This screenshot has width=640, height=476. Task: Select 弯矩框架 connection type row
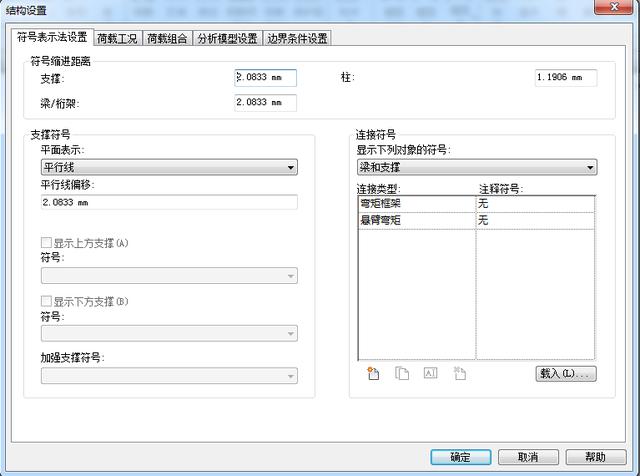tap(417, 204)
